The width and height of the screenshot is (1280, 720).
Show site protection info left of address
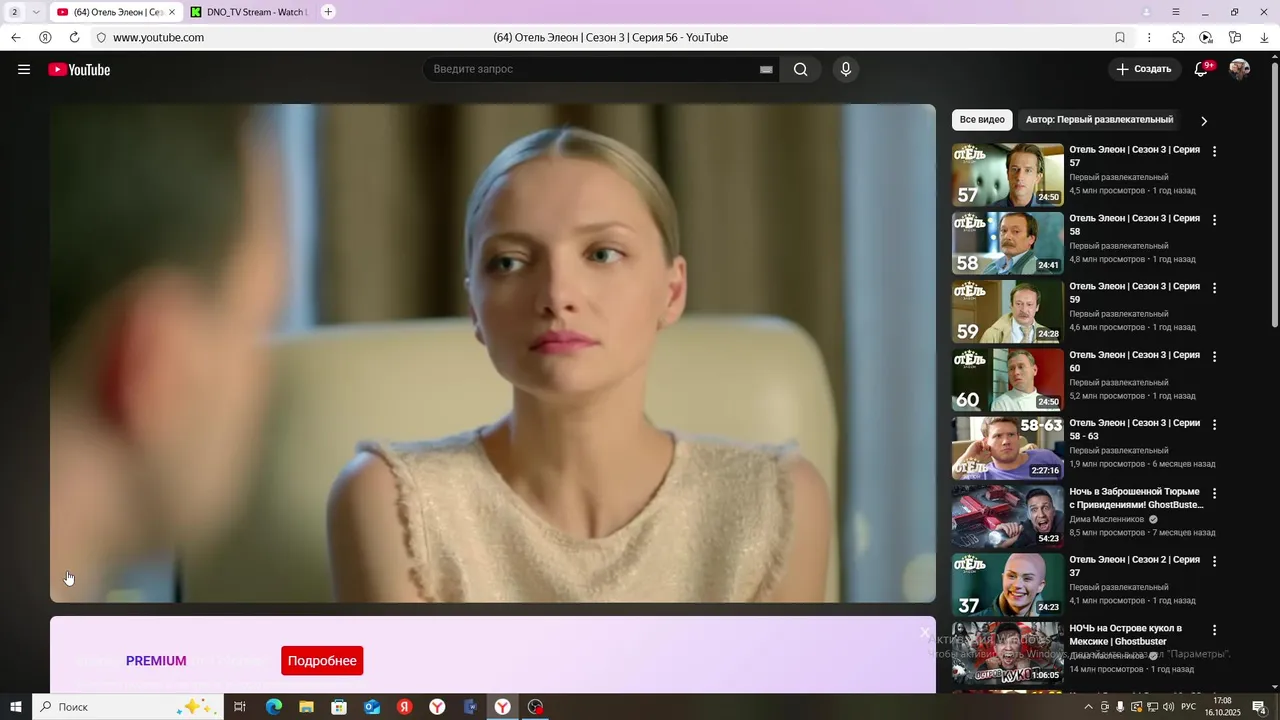101,37
